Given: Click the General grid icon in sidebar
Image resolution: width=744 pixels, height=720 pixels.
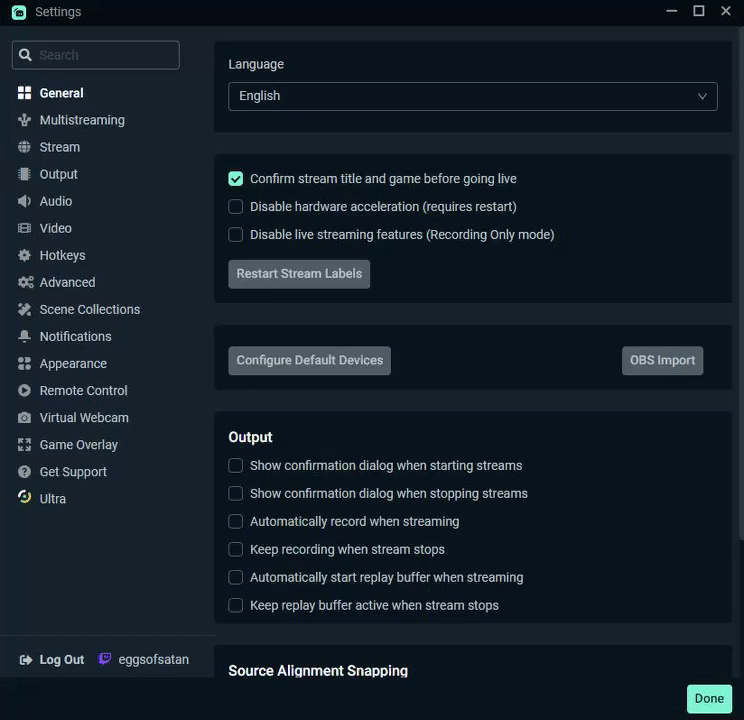Looking at the screenshot, I should (24, 93).
